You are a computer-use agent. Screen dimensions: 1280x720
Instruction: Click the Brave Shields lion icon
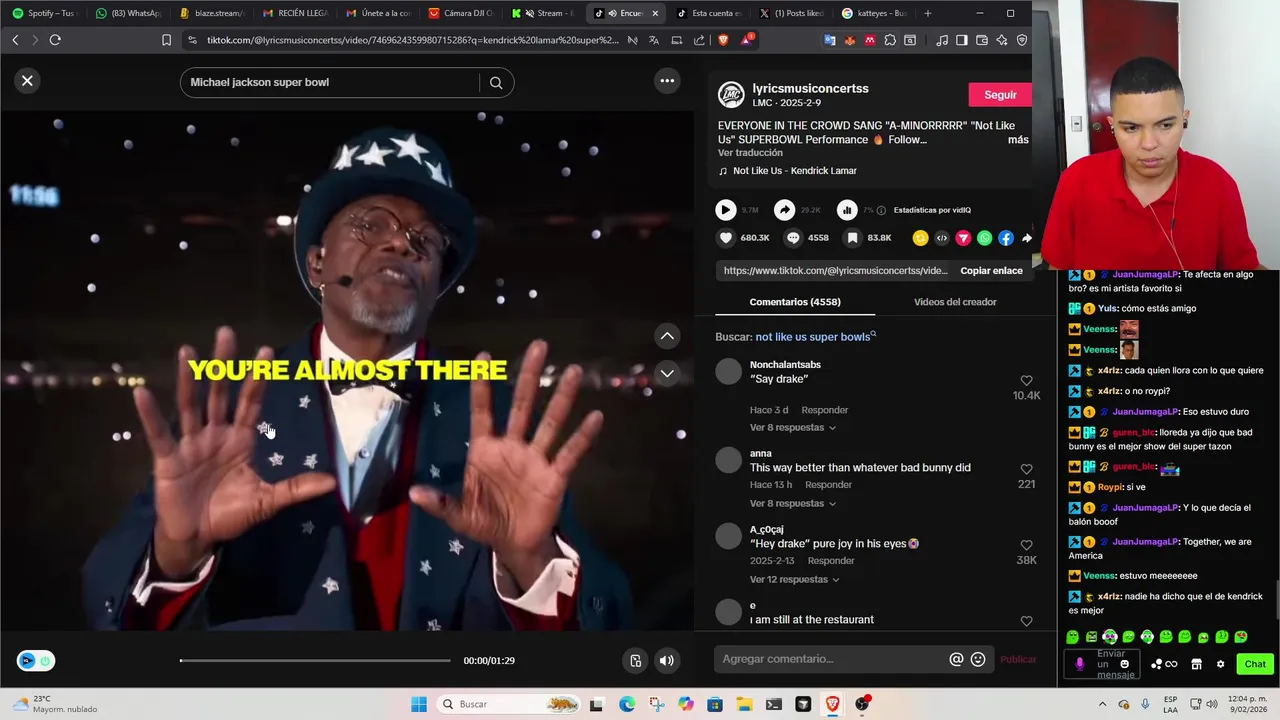pyautogui.click(x=724, y=40)
